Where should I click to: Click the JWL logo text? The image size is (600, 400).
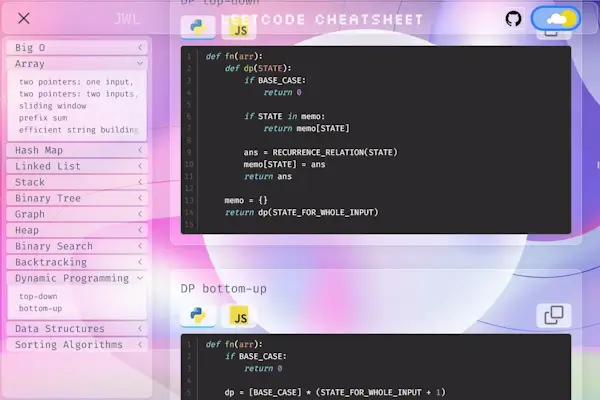click(127, 18)
